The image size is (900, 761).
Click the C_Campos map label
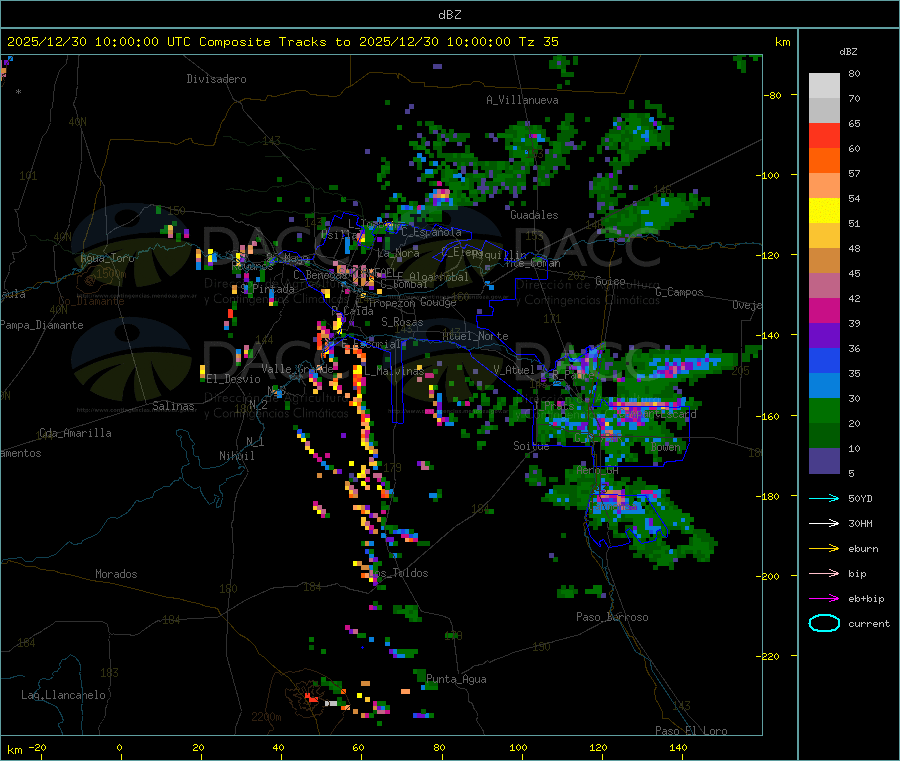point(680,292)
